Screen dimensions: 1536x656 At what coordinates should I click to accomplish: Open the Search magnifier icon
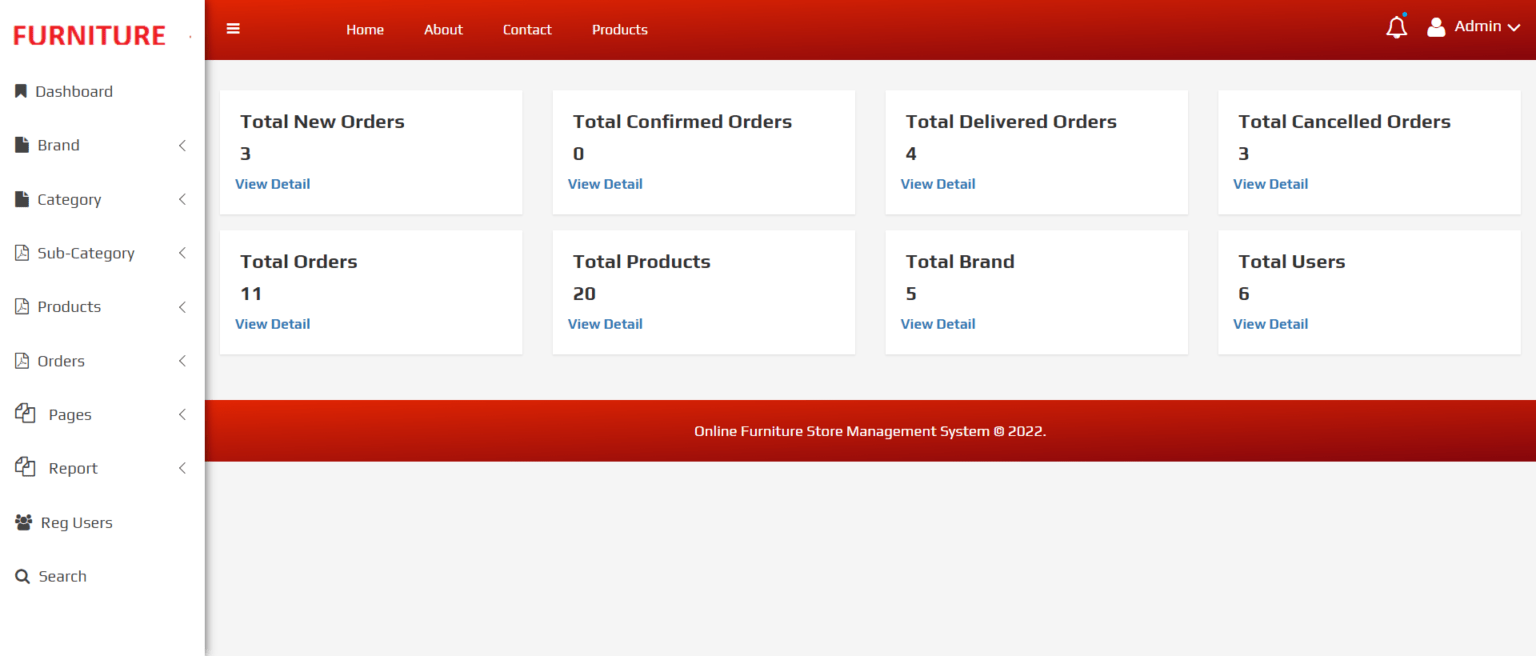21,576
